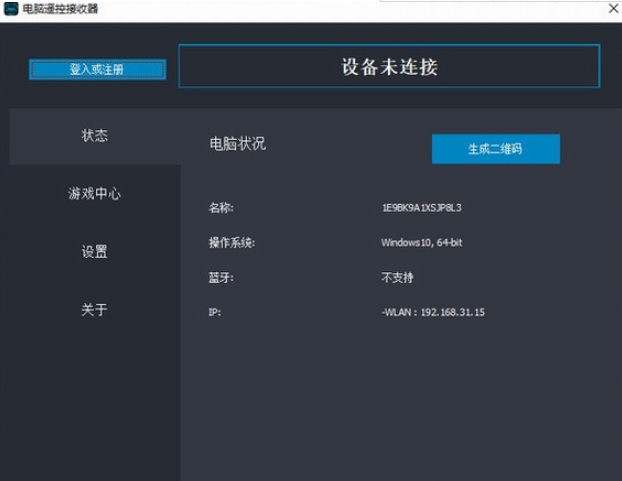Click the computer name 1E9BK9A1XSJP8L3
Viewport: 622px width, 481px height.
[x=421, y=208]
